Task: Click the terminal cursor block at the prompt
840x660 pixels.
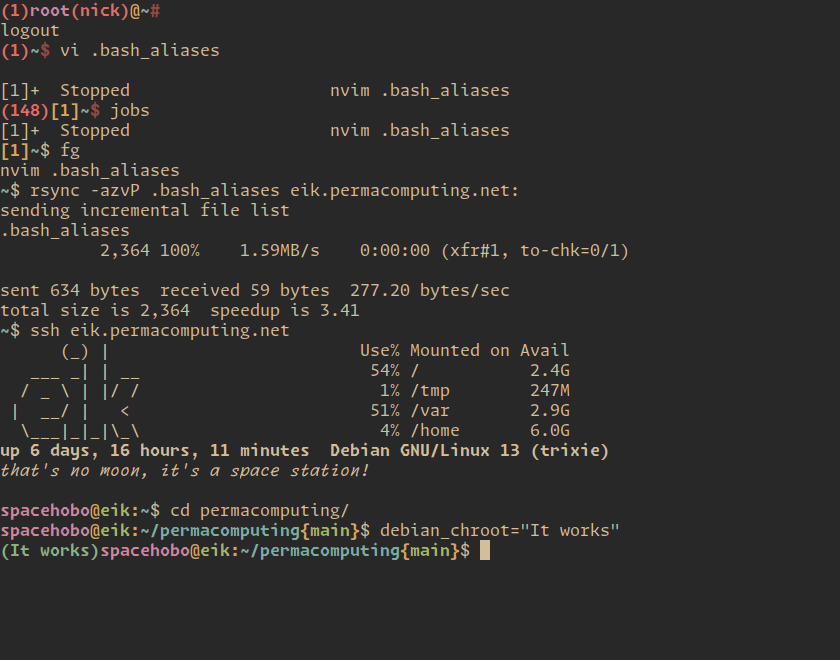Action: (x=484, y=550)
